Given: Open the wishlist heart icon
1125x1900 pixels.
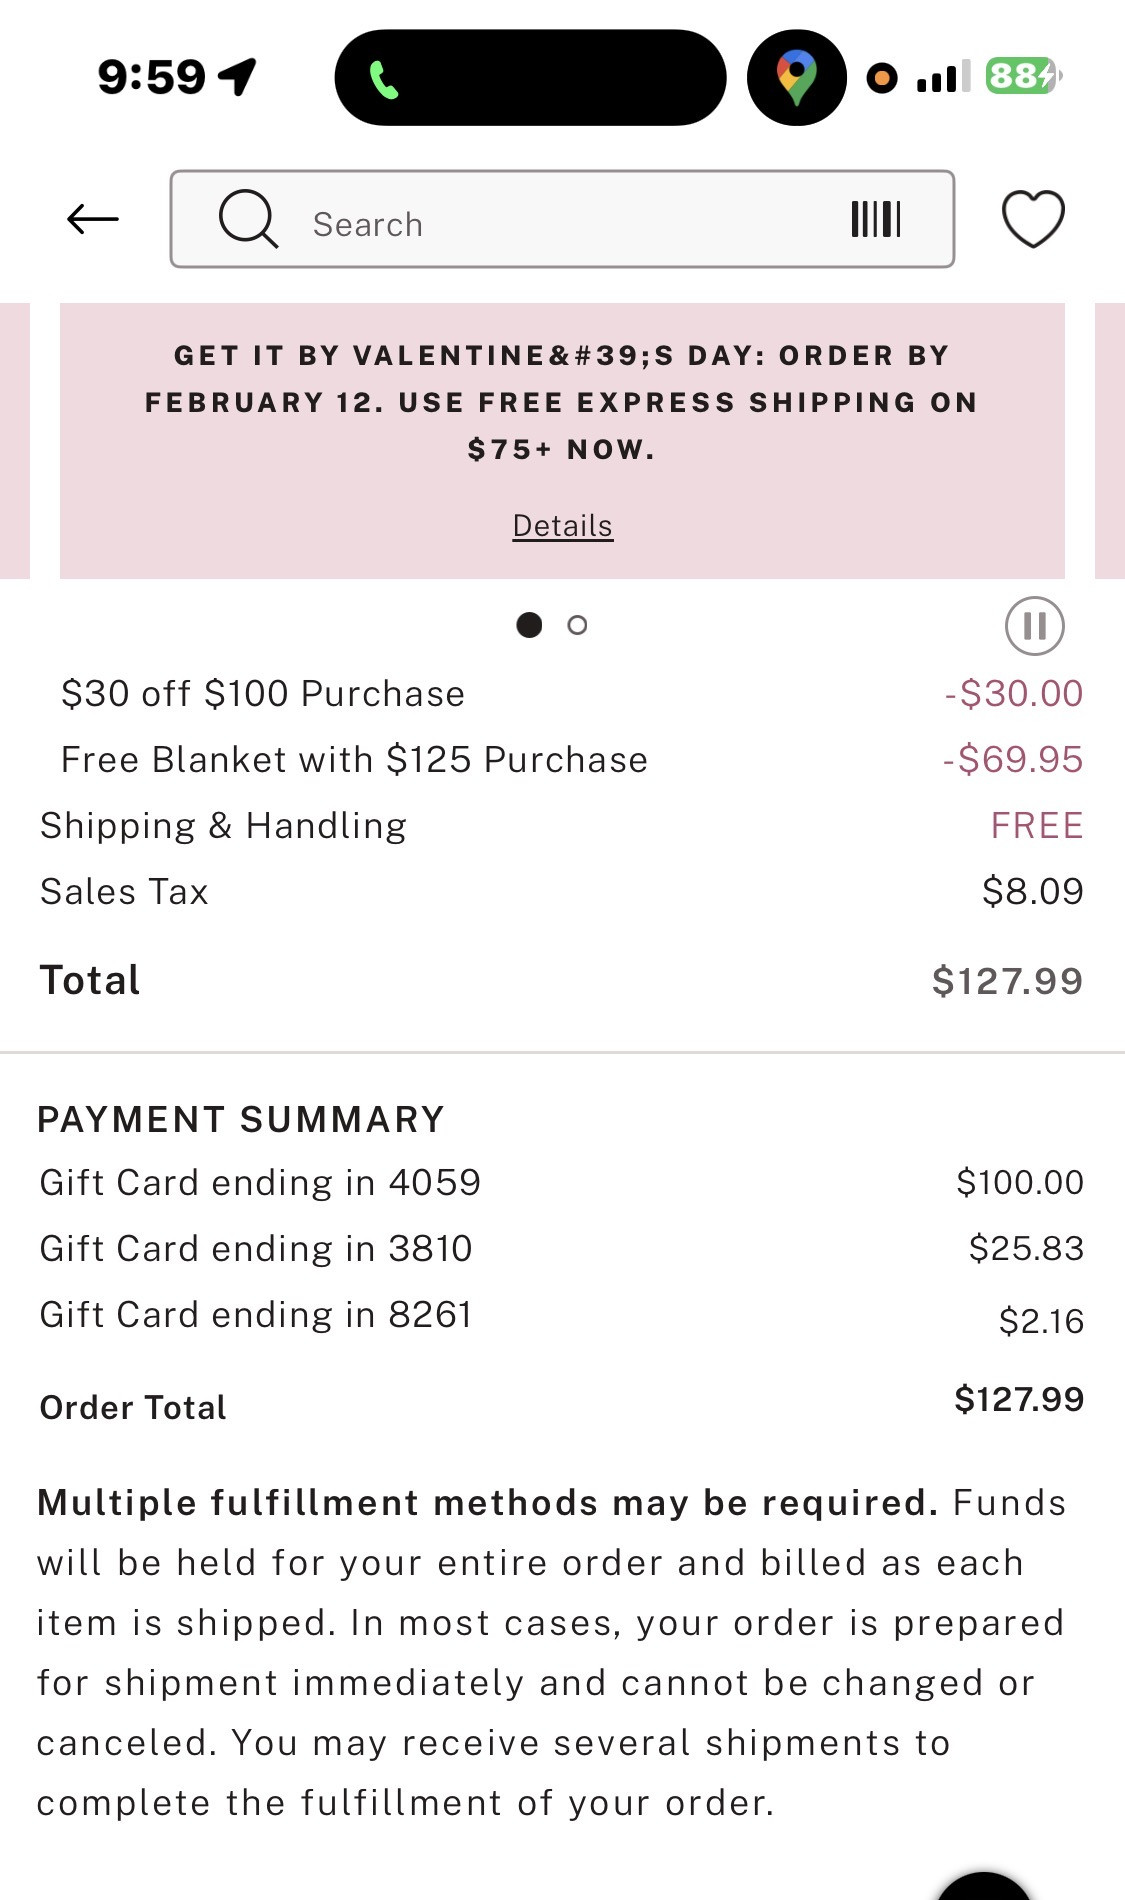Looking at the screenshot, I should tap(1033, 219).
